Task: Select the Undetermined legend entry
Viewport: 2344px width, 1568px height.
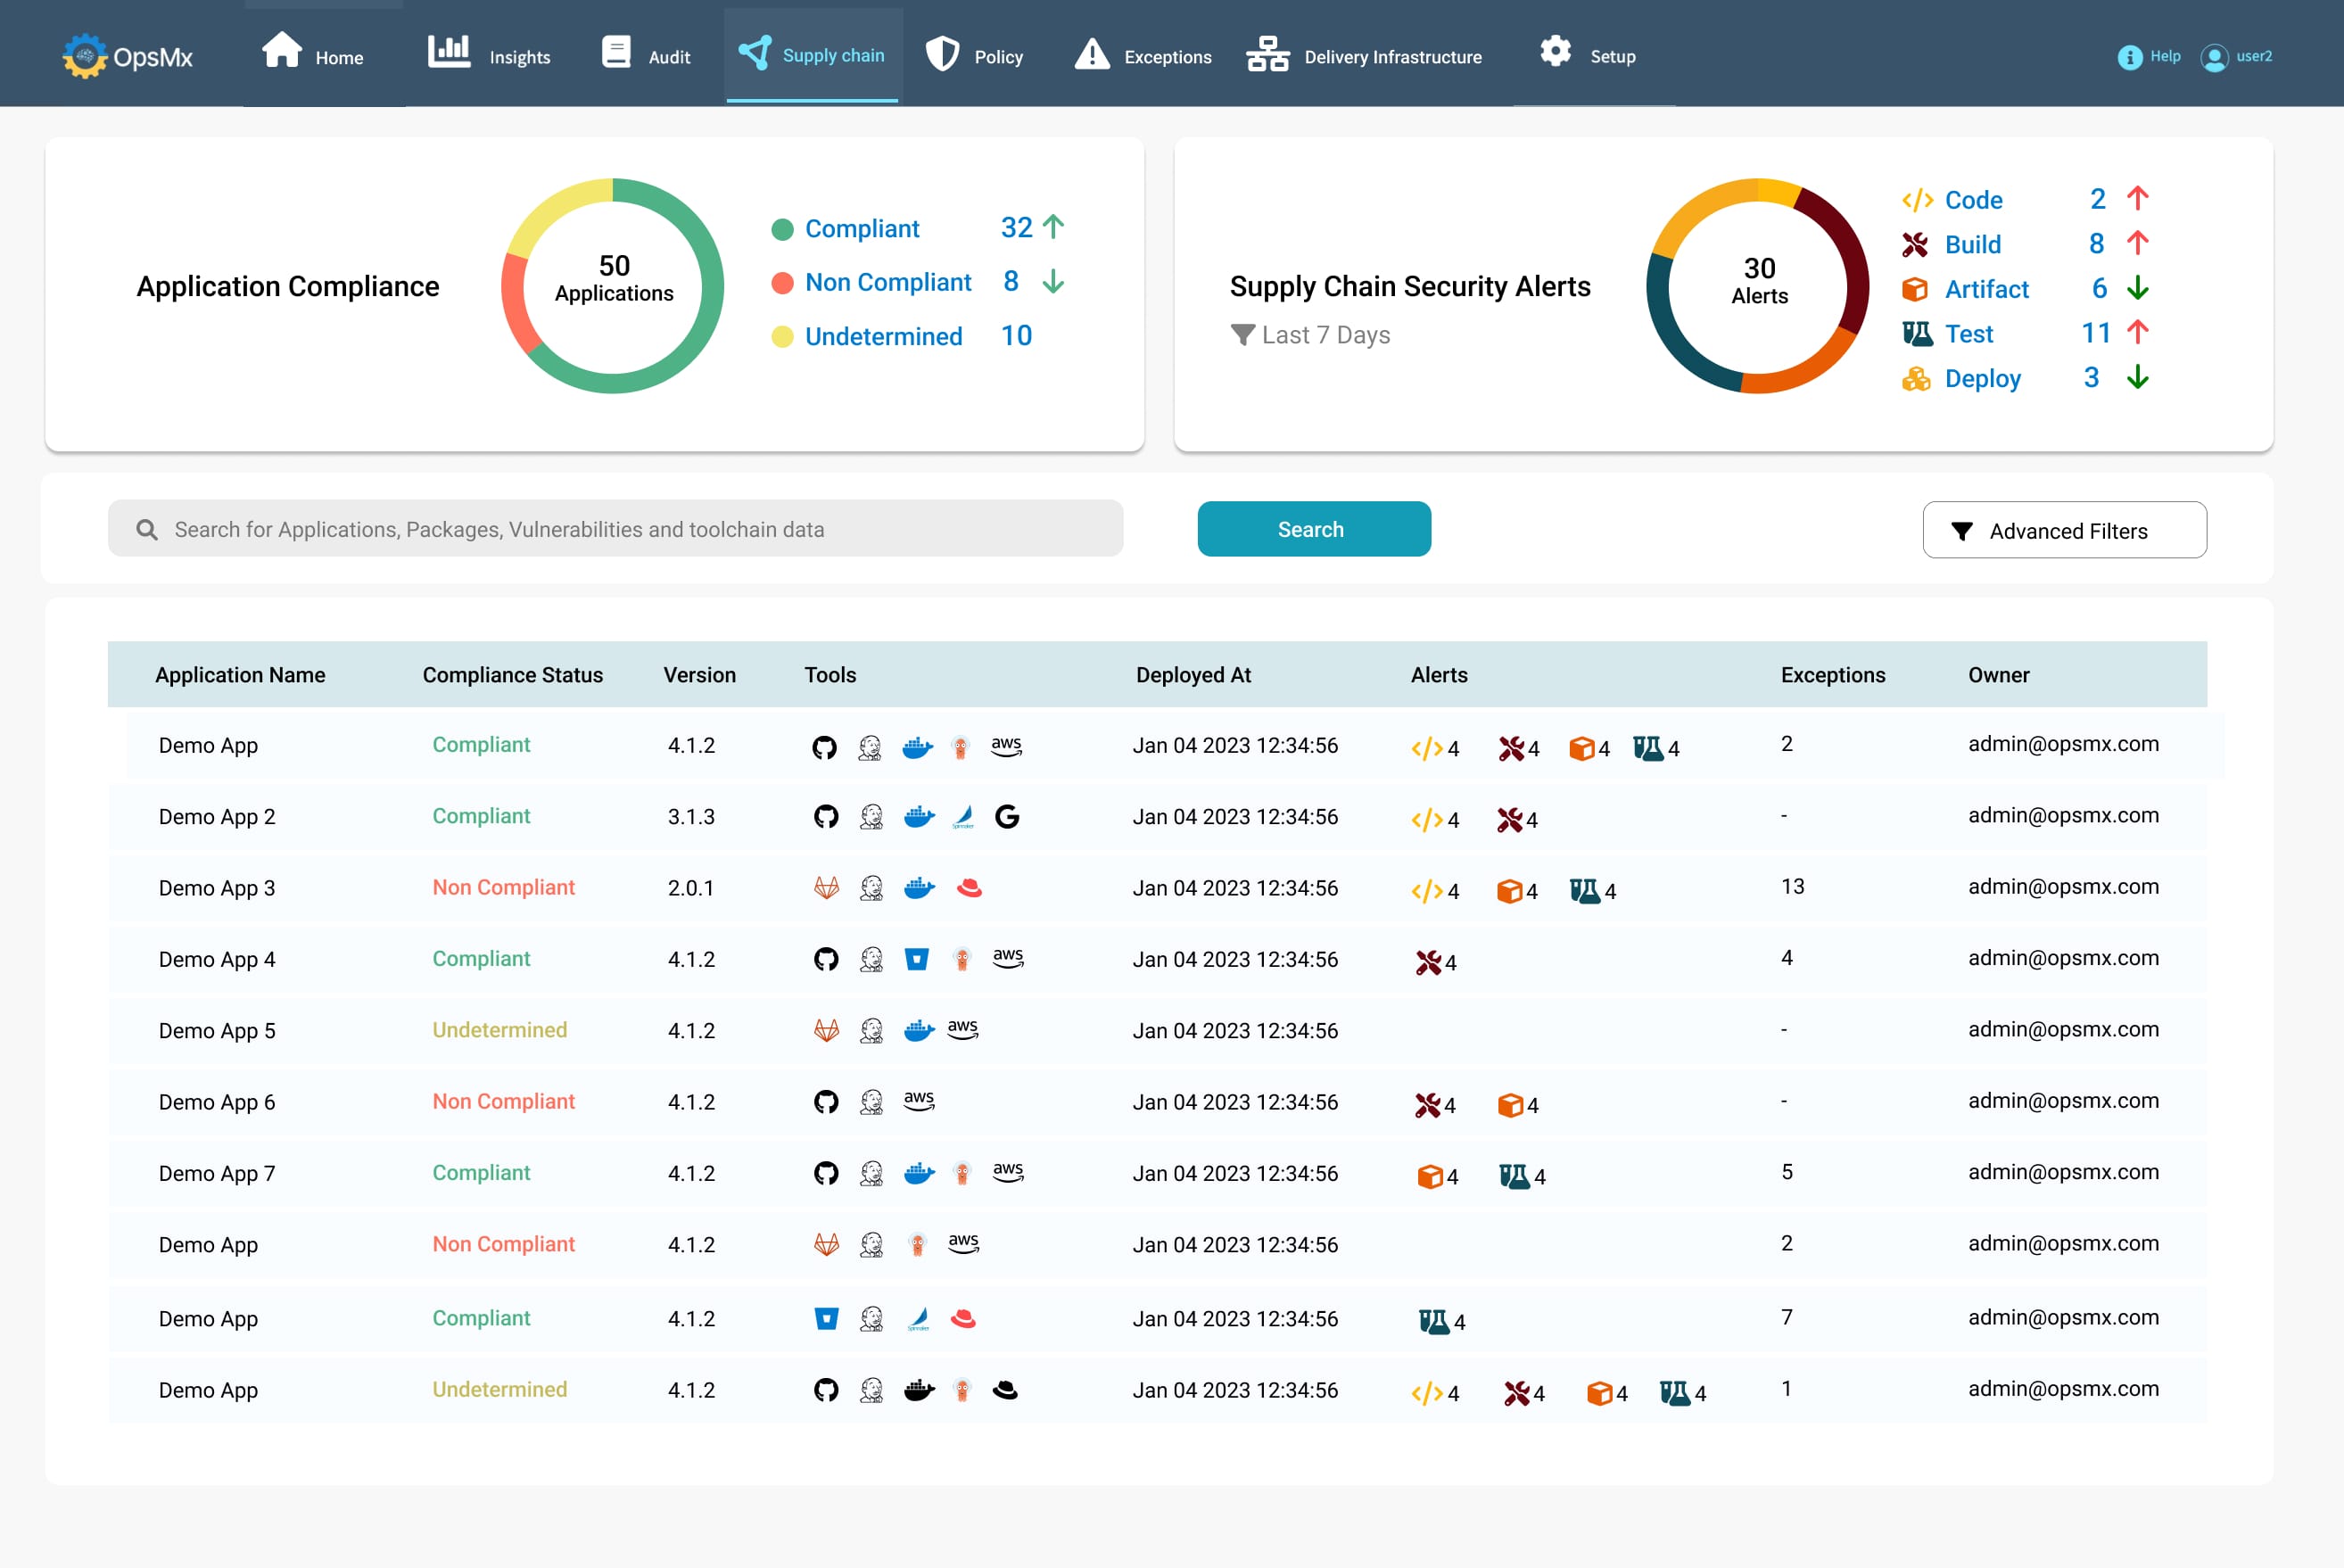Action: point(883,336)
